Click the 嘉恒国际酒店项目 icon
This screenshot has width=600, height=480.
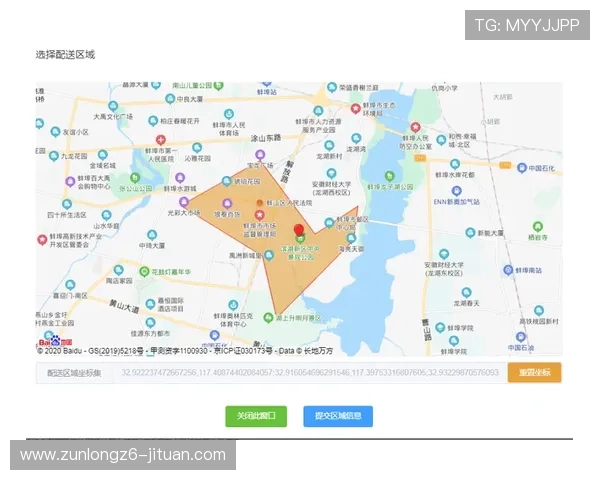coord(150,304)
